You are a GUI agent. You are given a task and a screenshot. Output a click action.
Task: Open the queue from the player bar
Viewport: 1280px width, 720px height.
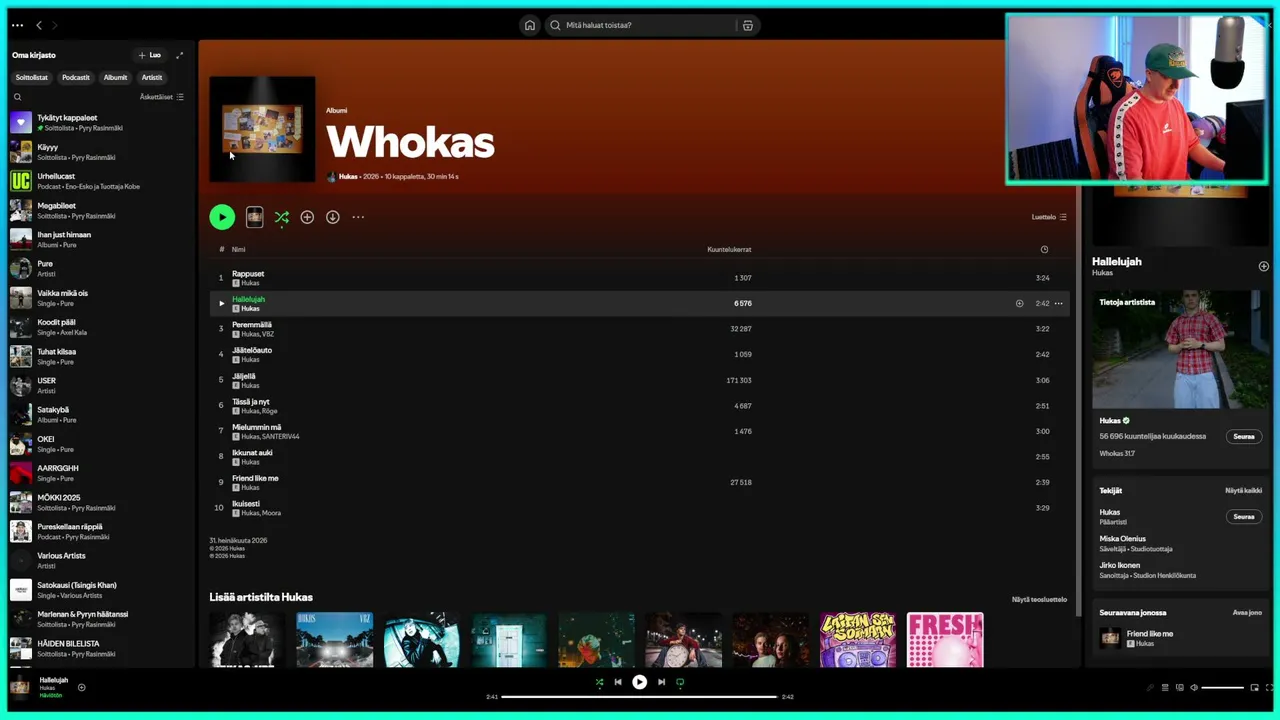(1165, 688)
